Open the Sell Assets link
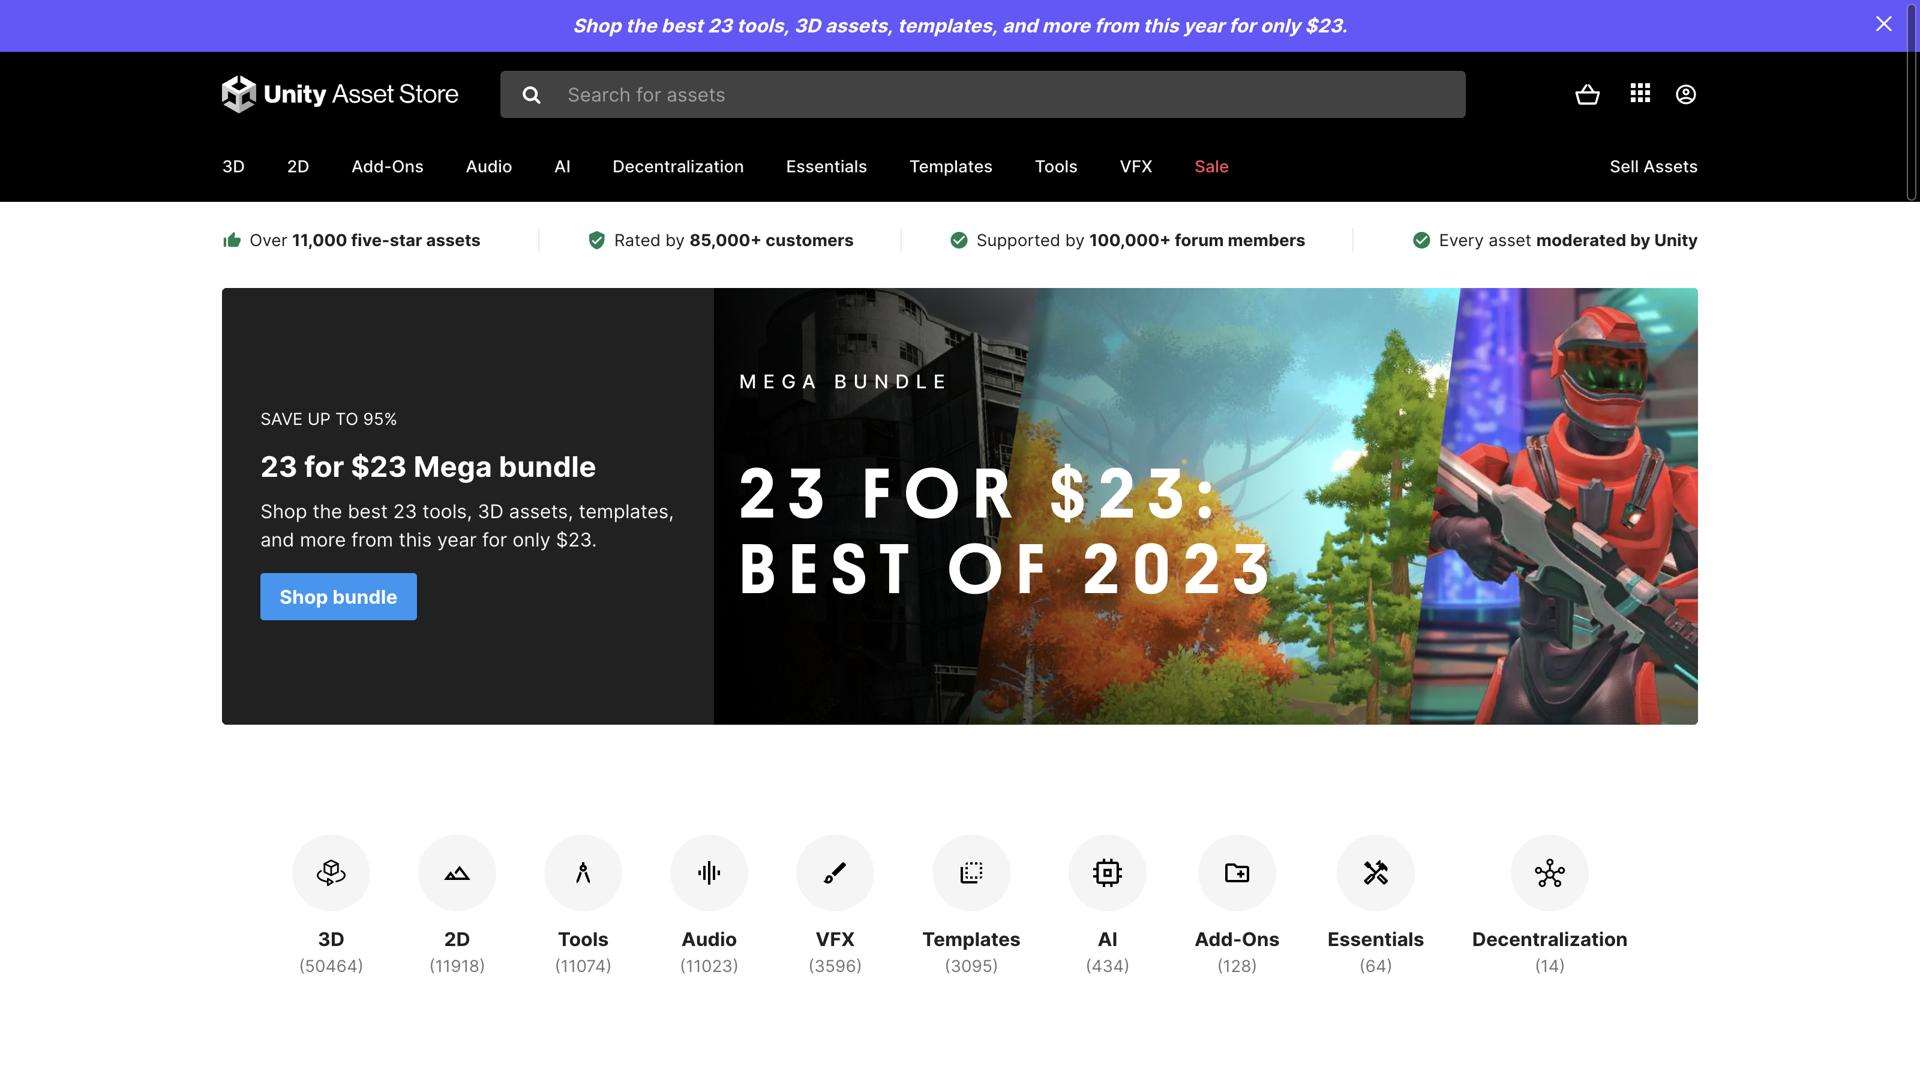This screenshot has width=1920, height=1080. tap(1653, 166)
